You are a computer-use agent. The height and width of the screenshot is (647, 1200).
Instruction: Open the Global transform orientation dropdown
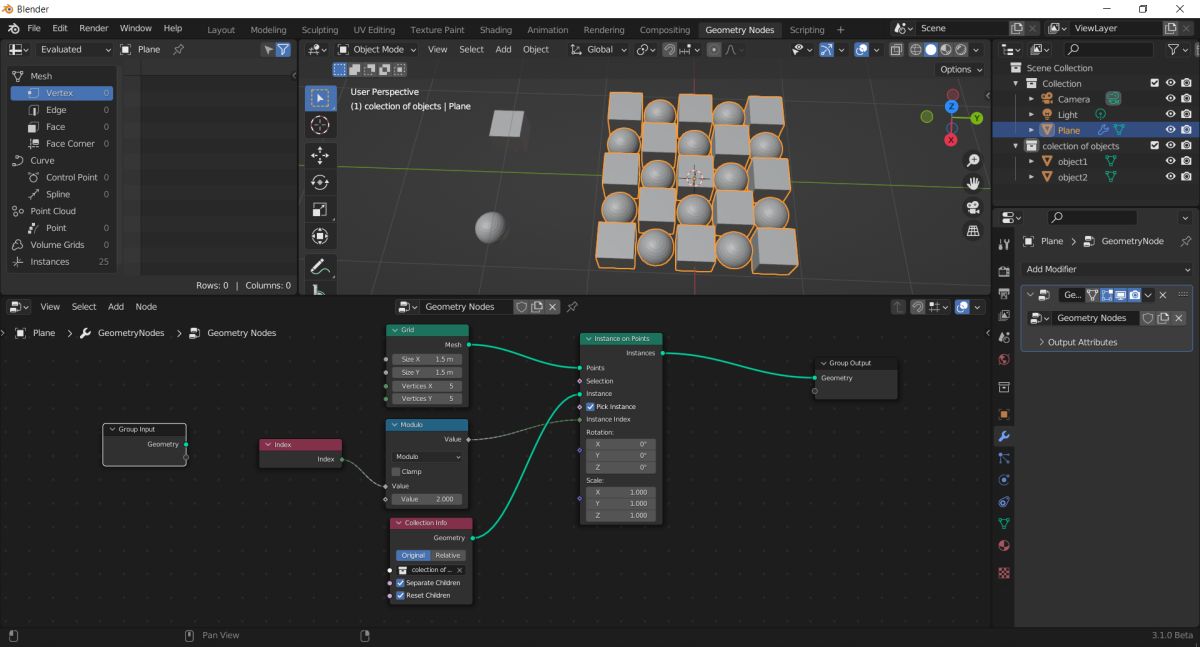click(598, 49)
